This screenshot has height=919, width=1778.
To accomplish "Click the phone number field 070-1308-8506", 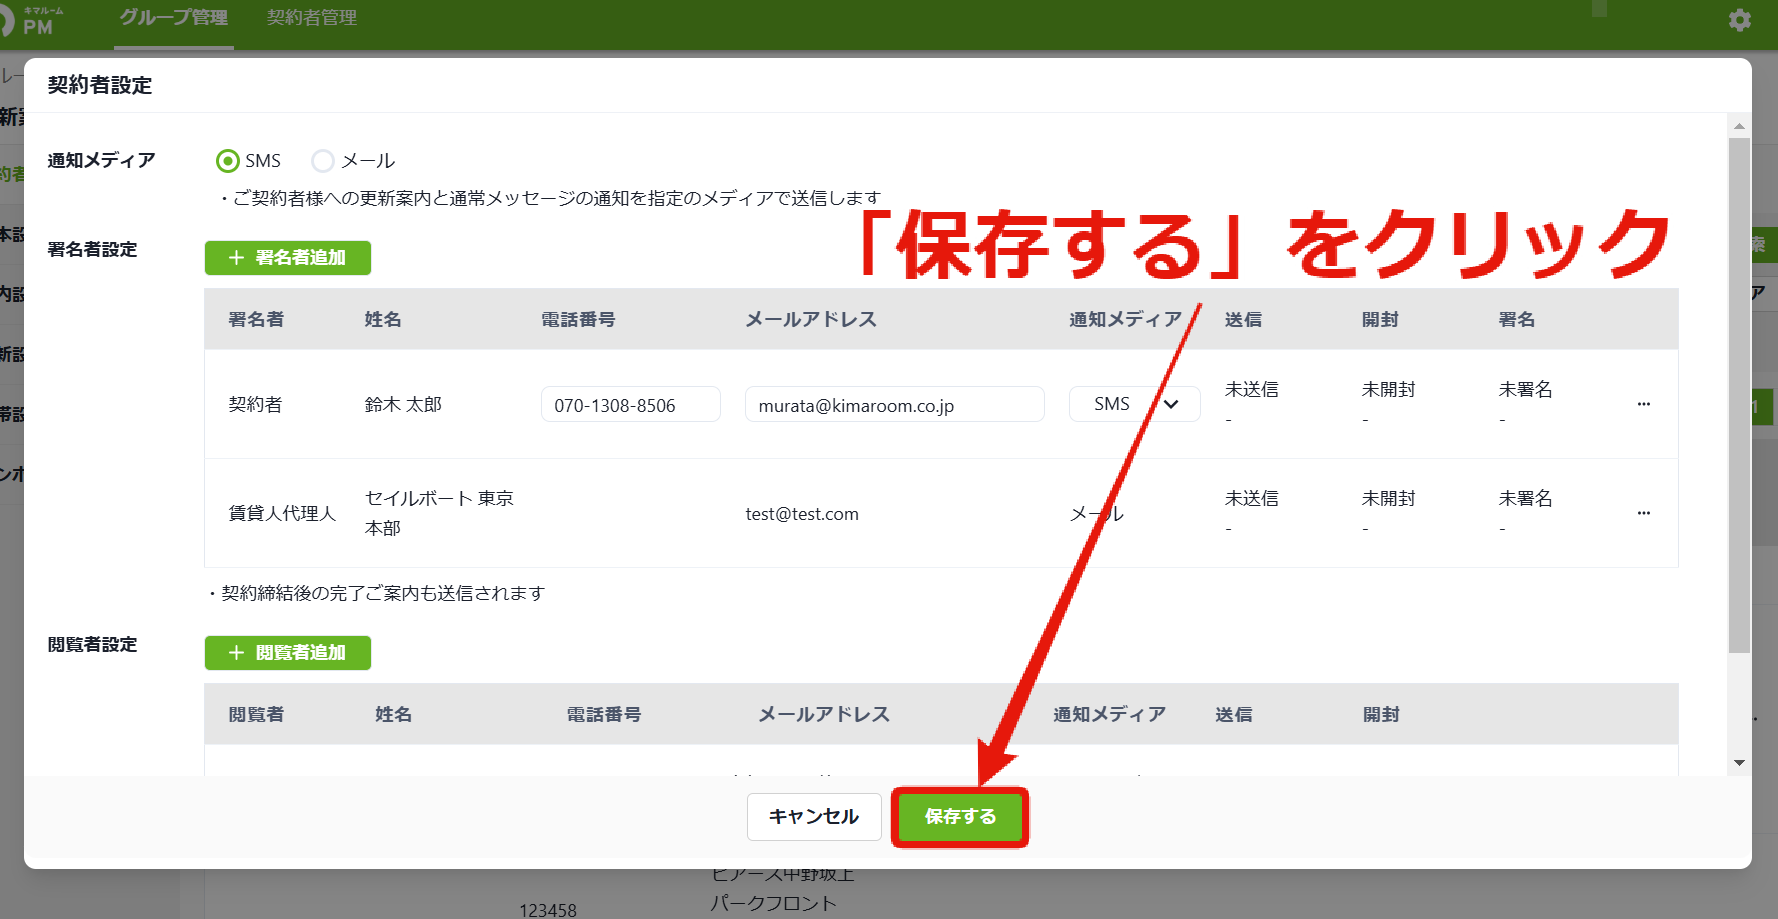I will coord(631,405).
